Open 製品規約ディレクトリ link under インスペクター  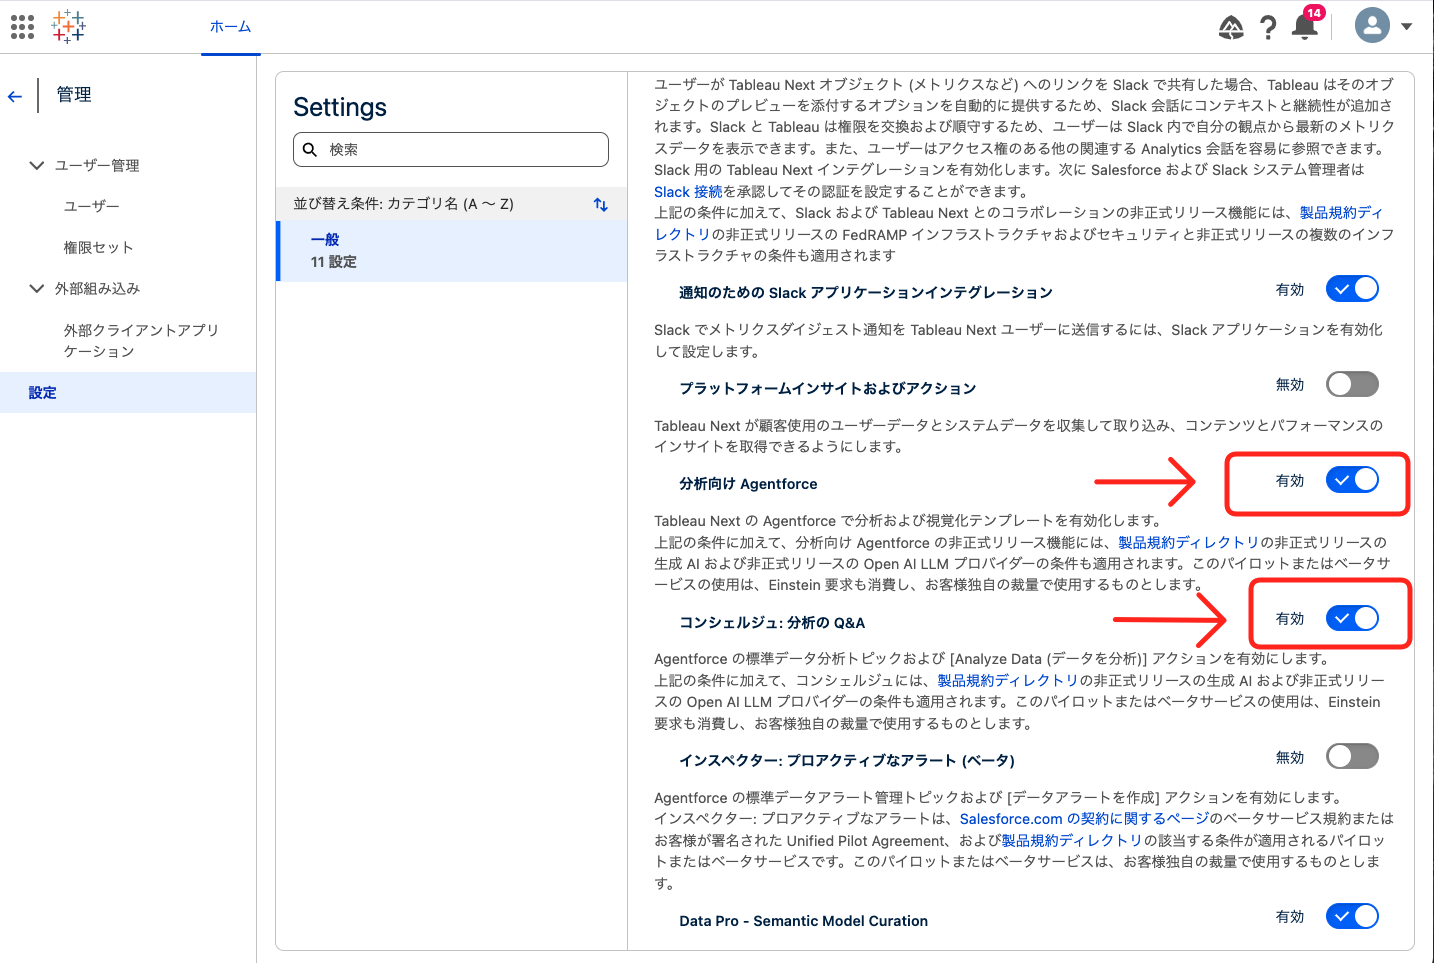tap(1071, 840)
